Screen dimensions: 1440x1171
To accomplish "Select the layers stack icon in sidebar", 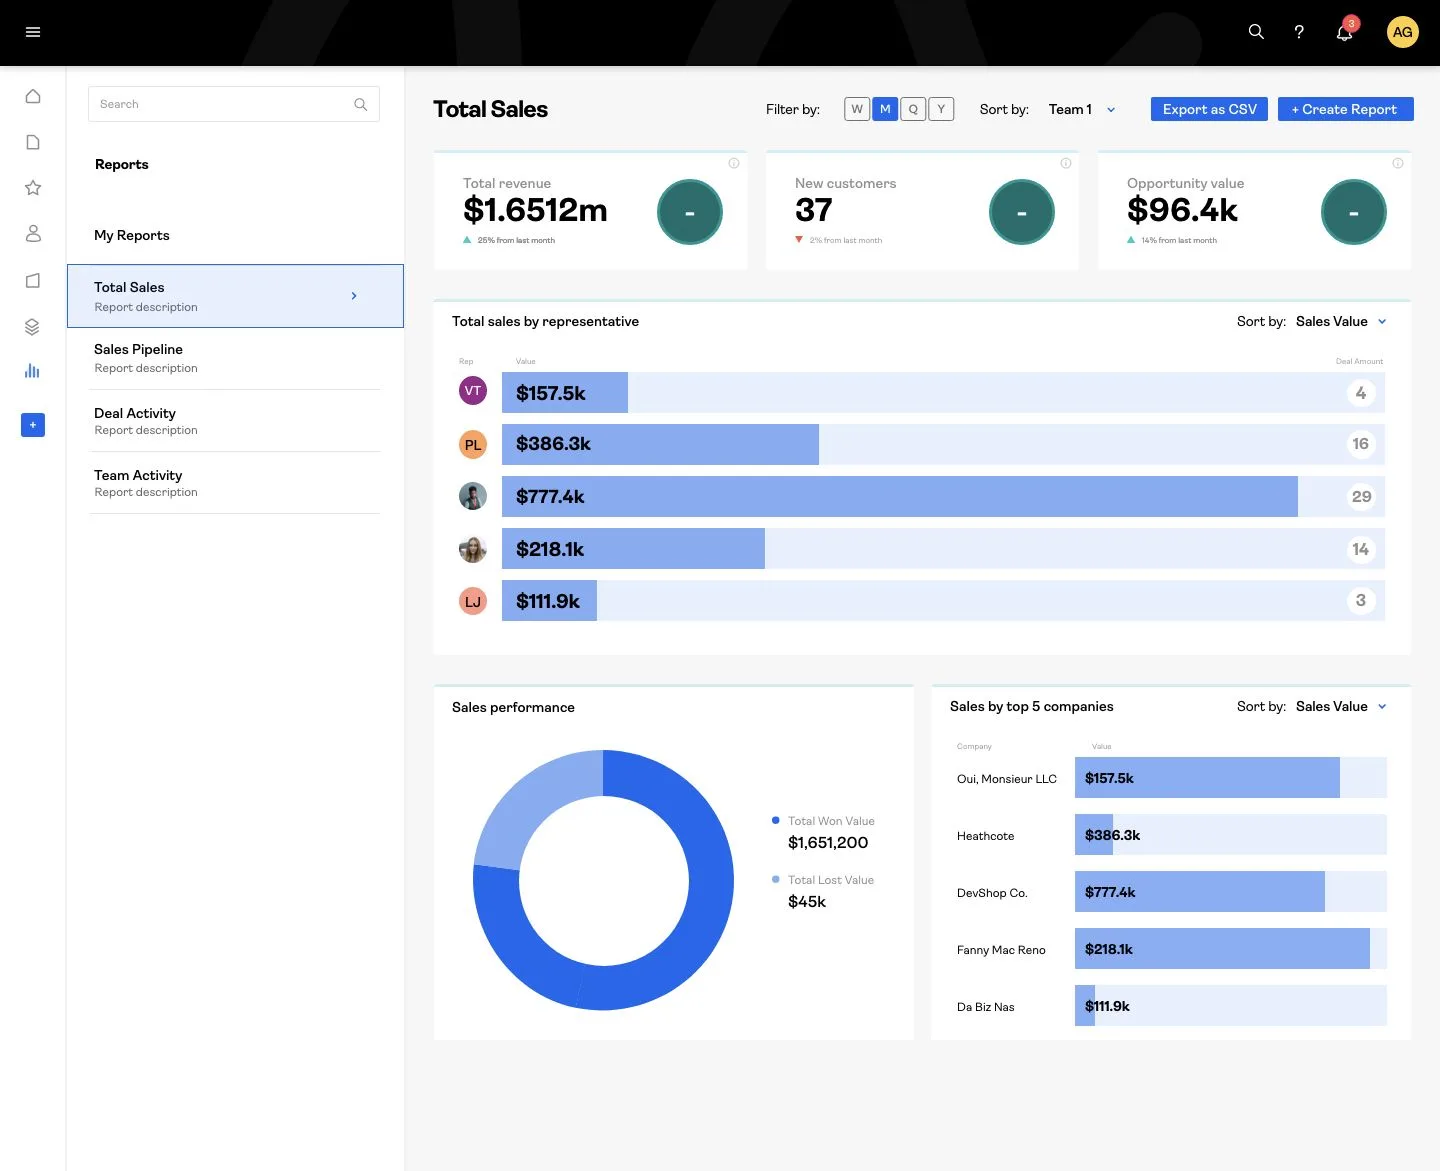I will (x=33, y=326).
